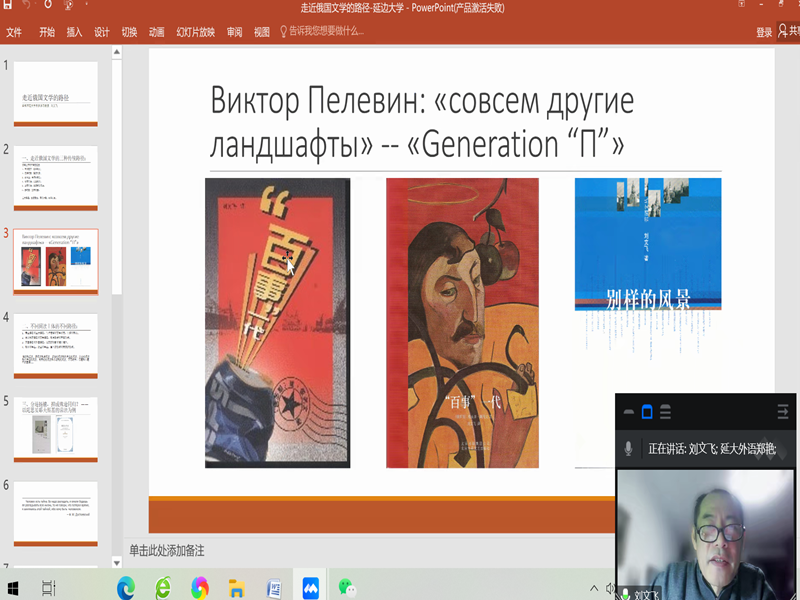
Task: Switch meeting panel to minimized strip view
Action: tap(629, 412)
